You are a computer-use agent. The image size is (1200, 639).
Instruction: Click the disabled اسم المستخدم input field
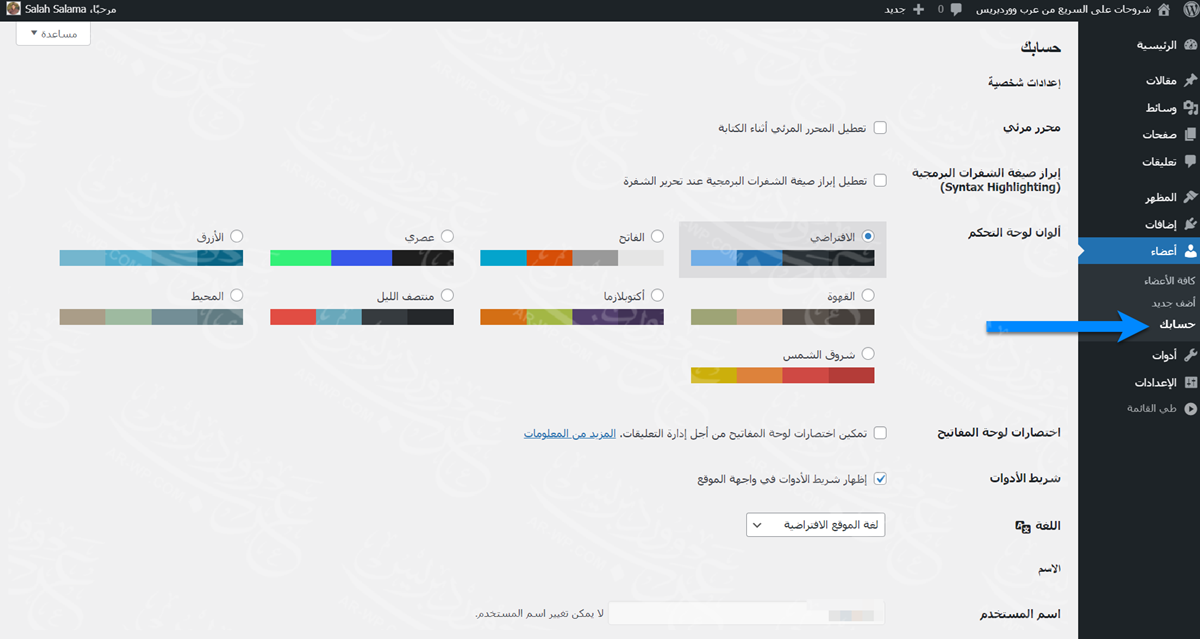click(746, 613)
